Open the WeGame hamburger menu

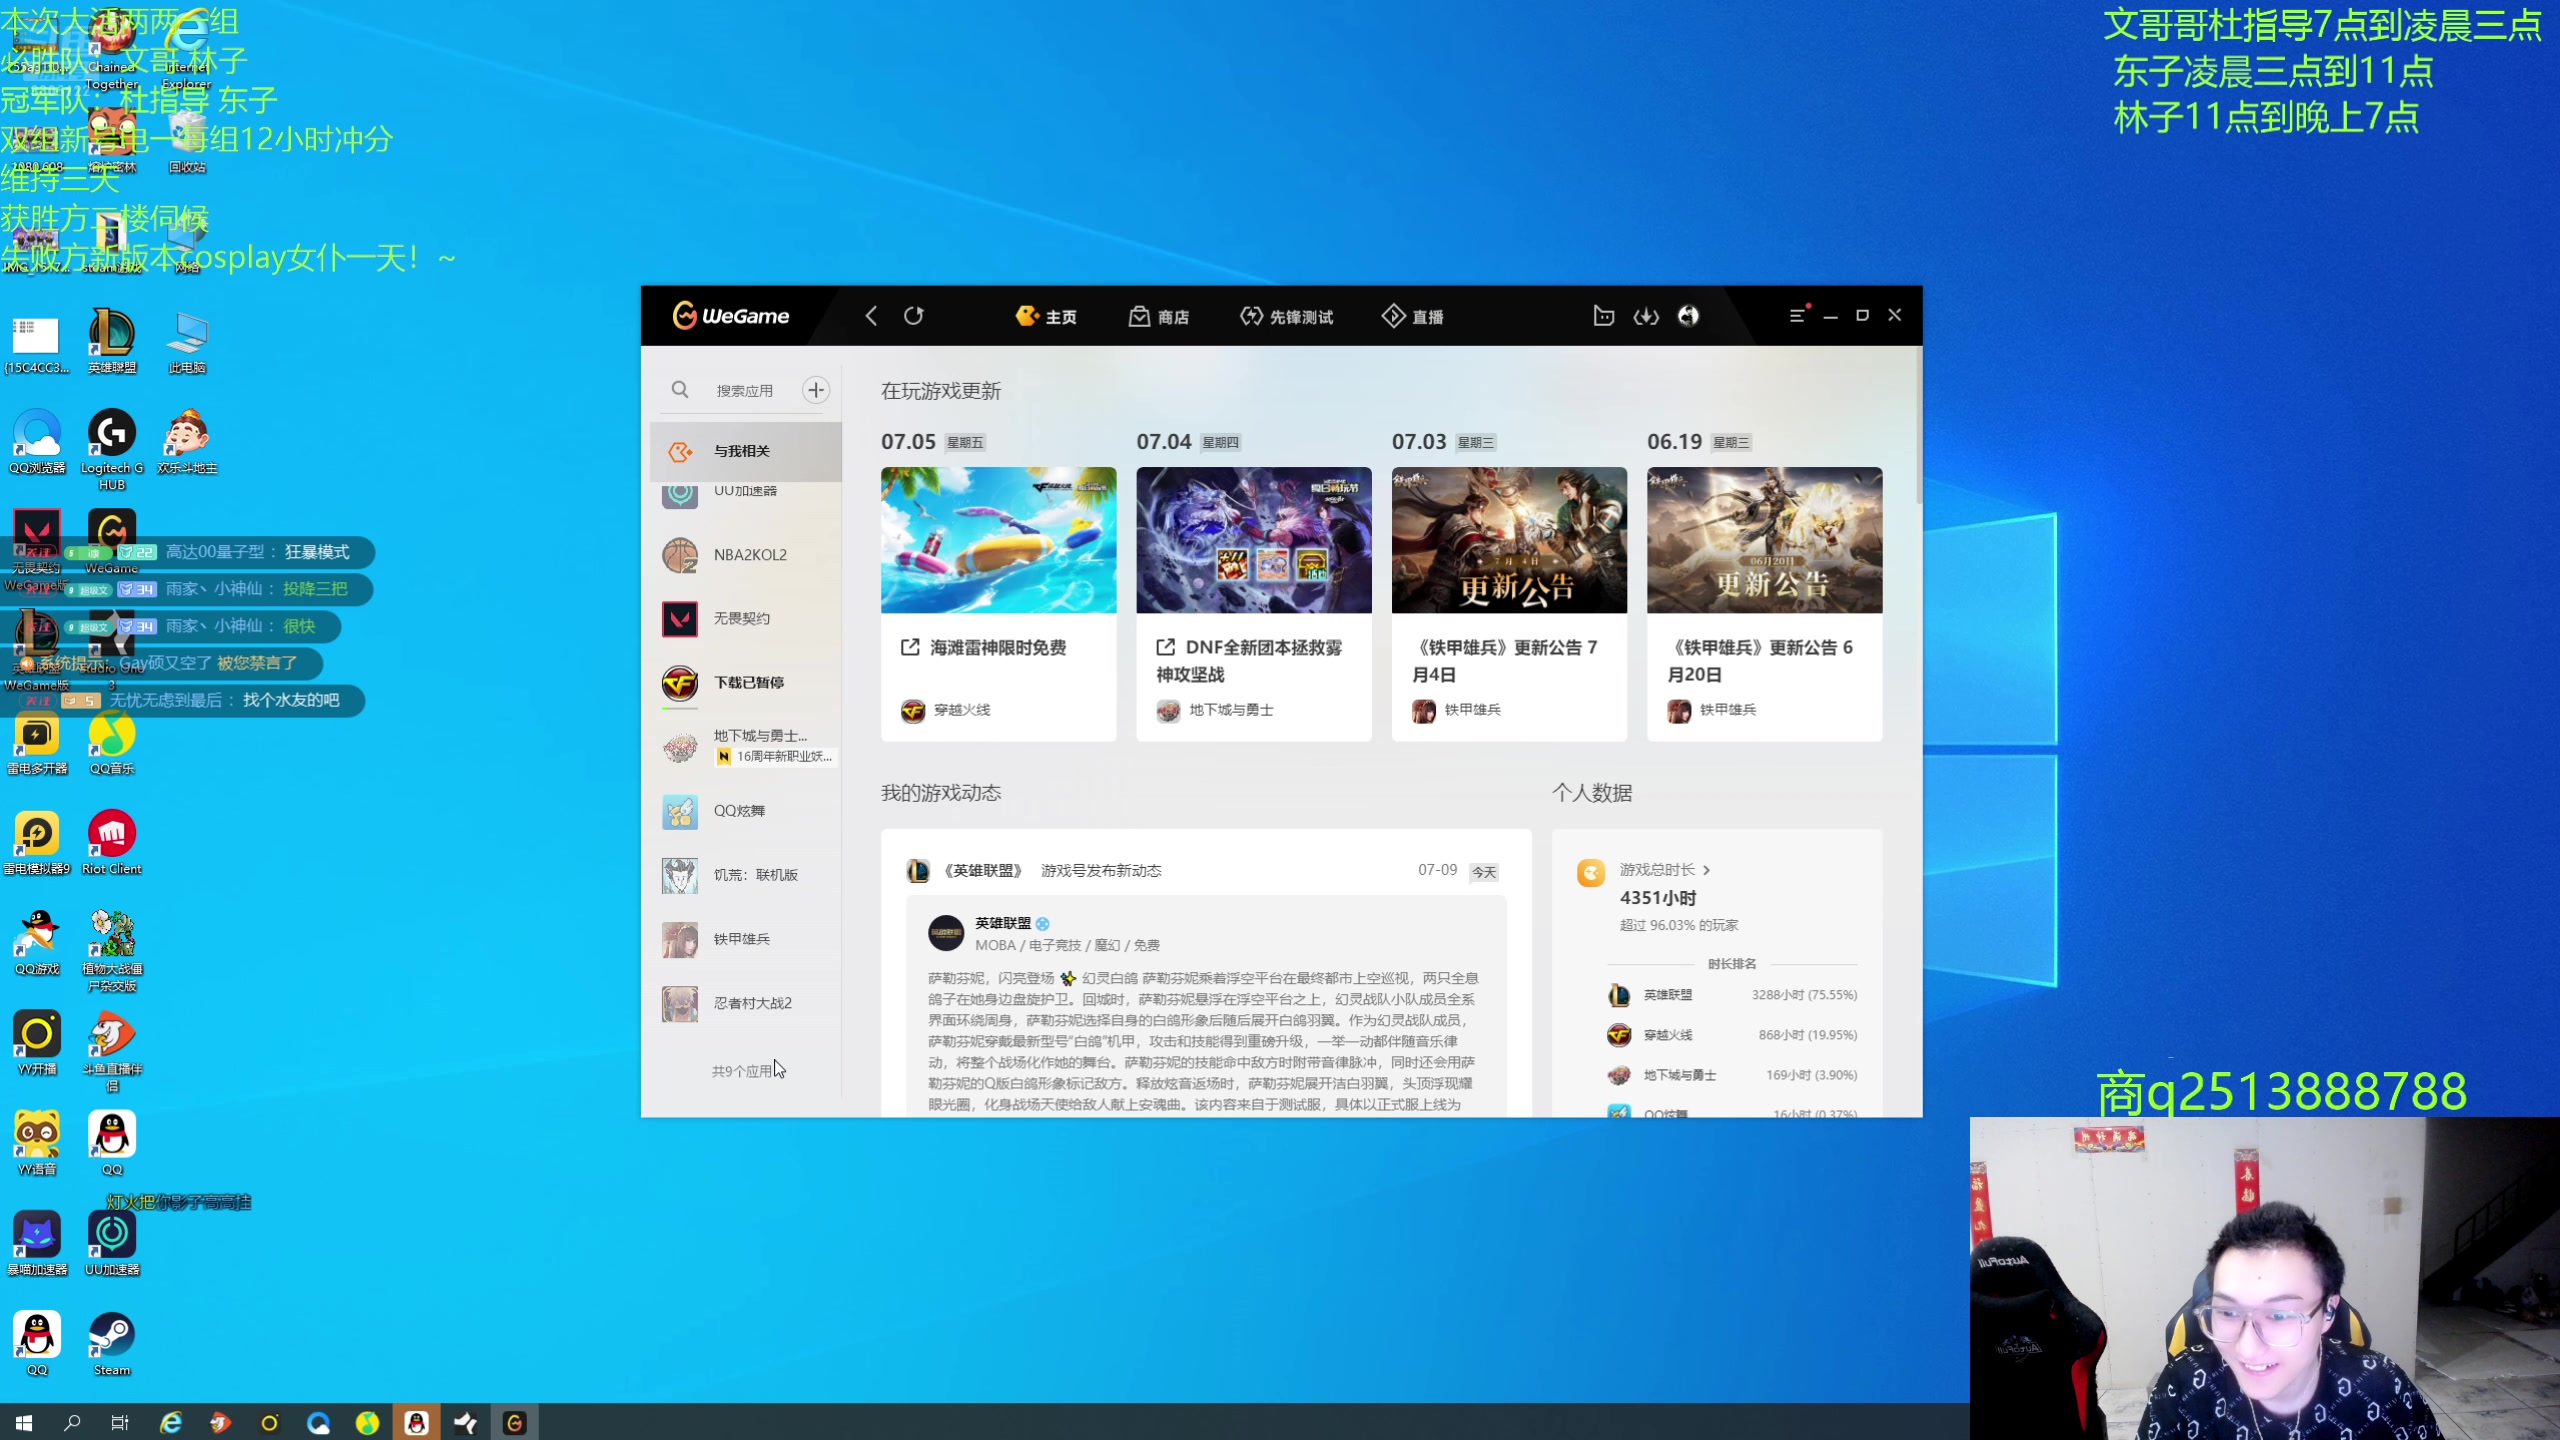point(1797,315)
